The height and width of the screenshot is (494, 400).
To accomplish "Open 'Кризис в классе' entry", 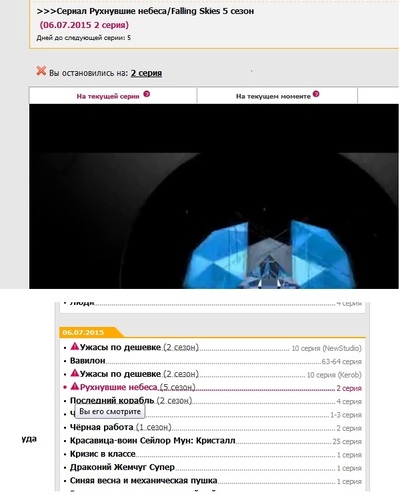I will point(103,454).
